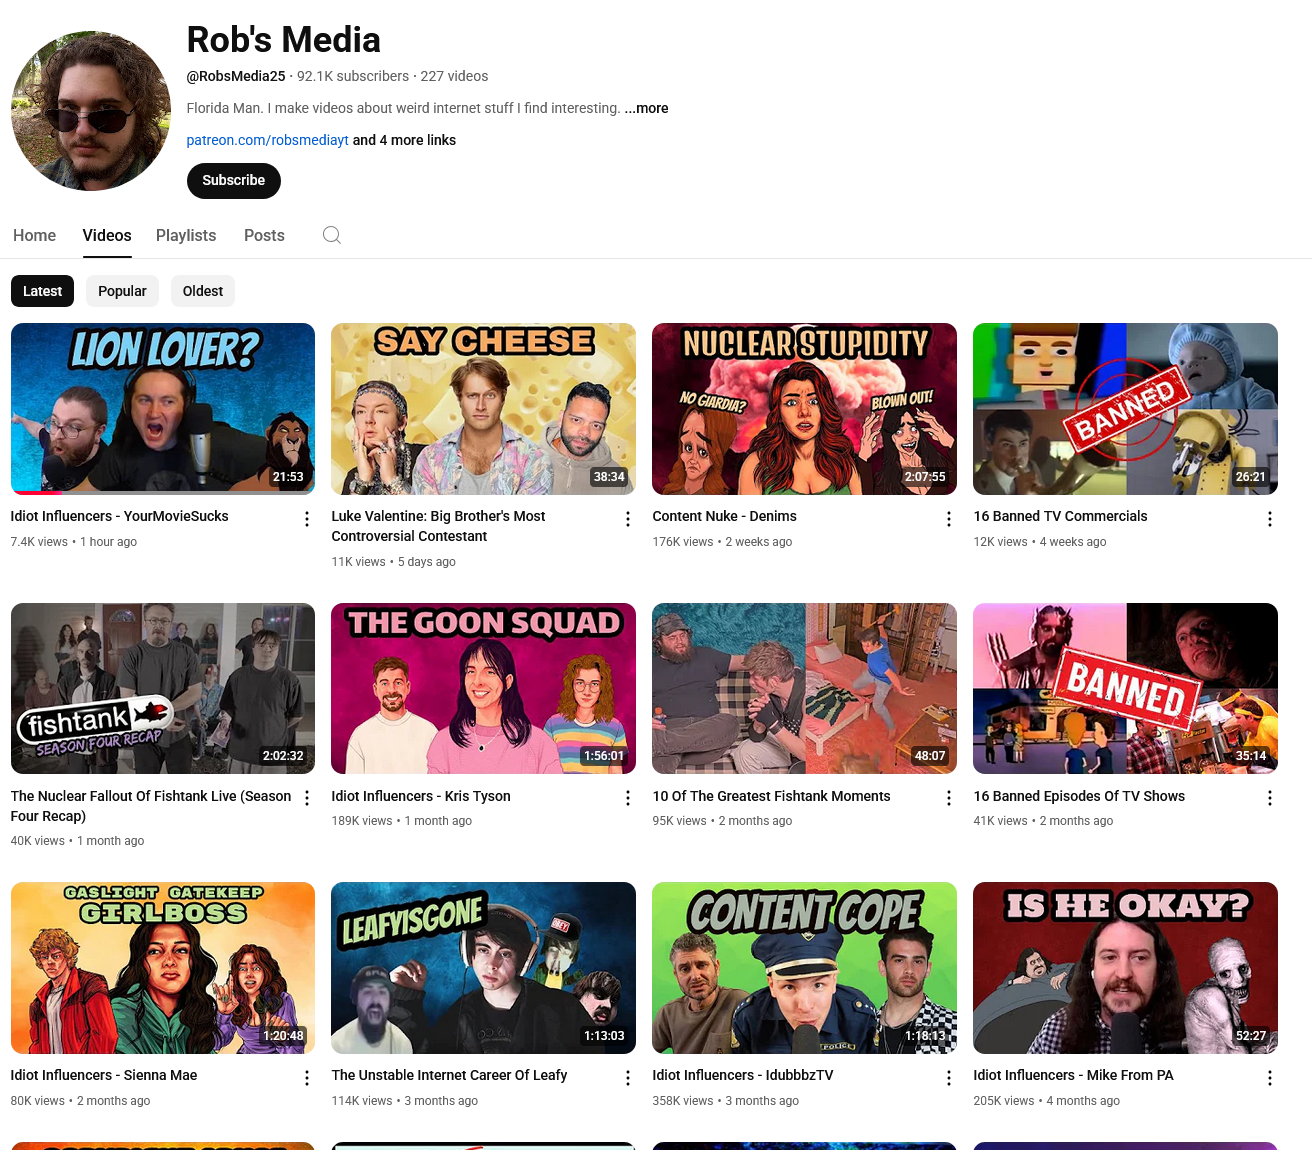Play the 35:14 Banned episodes thumbnail
The image size is (1312, 1150).
(x=1126, y=688)
